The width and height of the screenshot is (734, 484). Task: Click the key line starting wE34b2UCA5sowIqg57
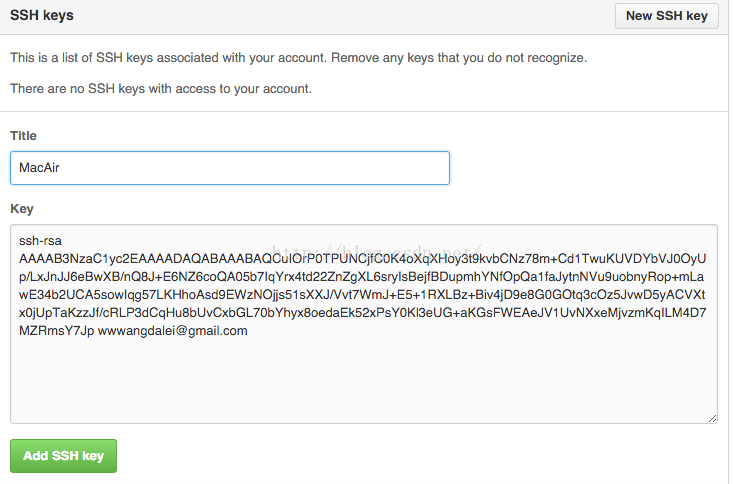pyautogui.click(x=362, y=295)
